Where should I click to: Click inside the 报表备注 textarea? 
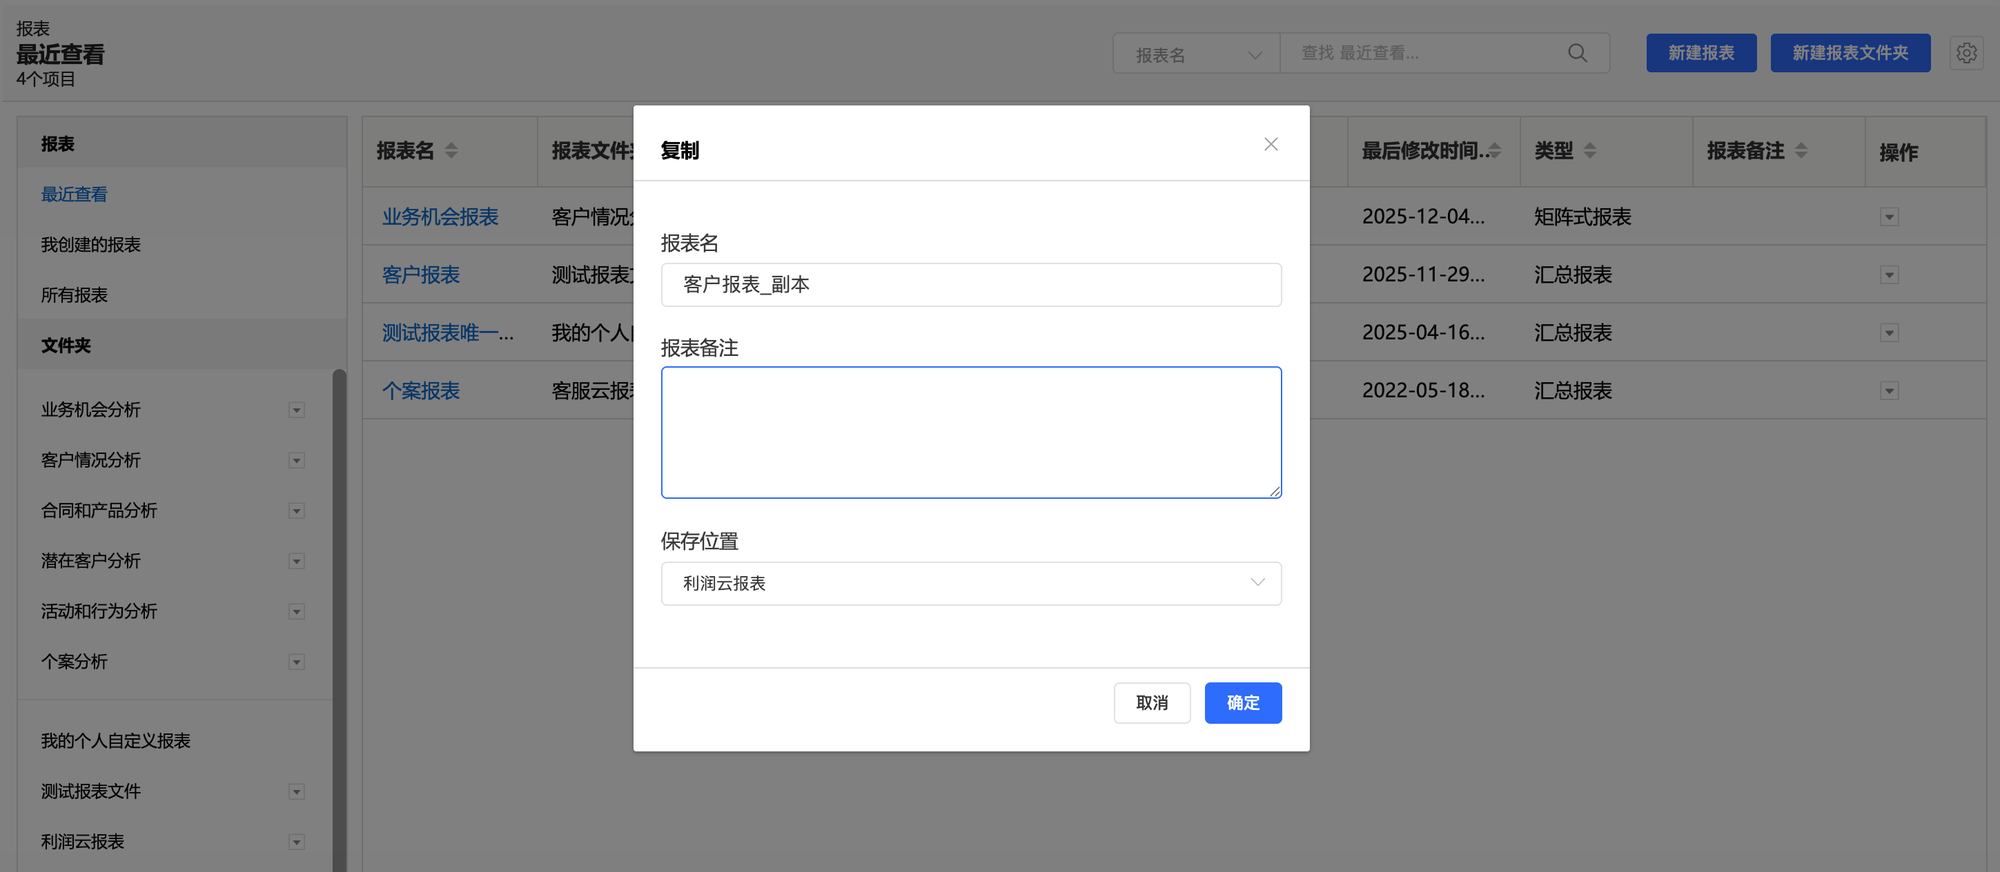point(970,432)
